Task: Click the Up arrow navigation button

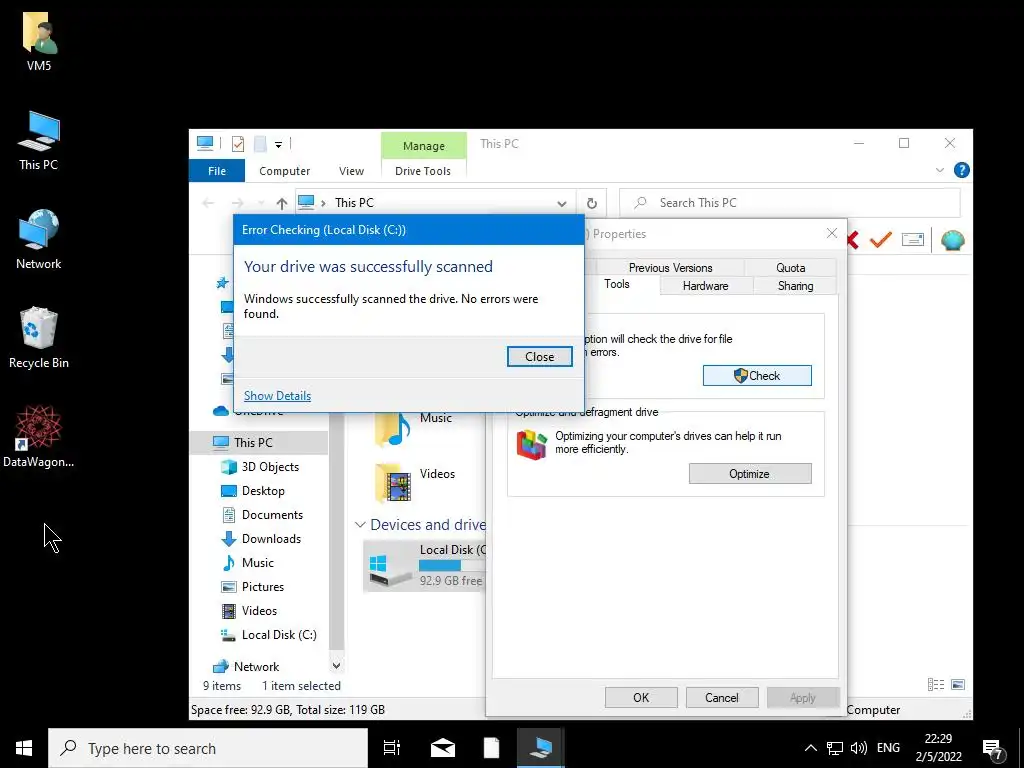Action: pyautogui.click(x=281, y=203)
